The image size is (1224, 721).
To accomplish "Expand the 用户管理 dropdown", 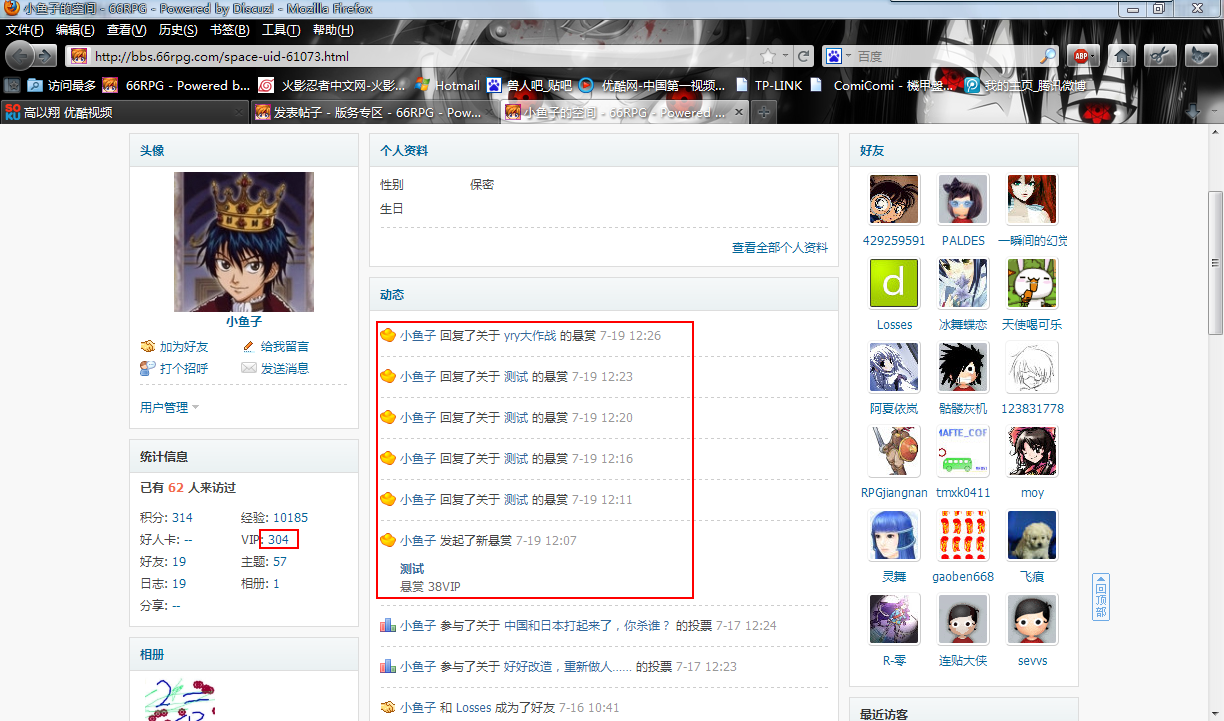I will click(169, 407).
